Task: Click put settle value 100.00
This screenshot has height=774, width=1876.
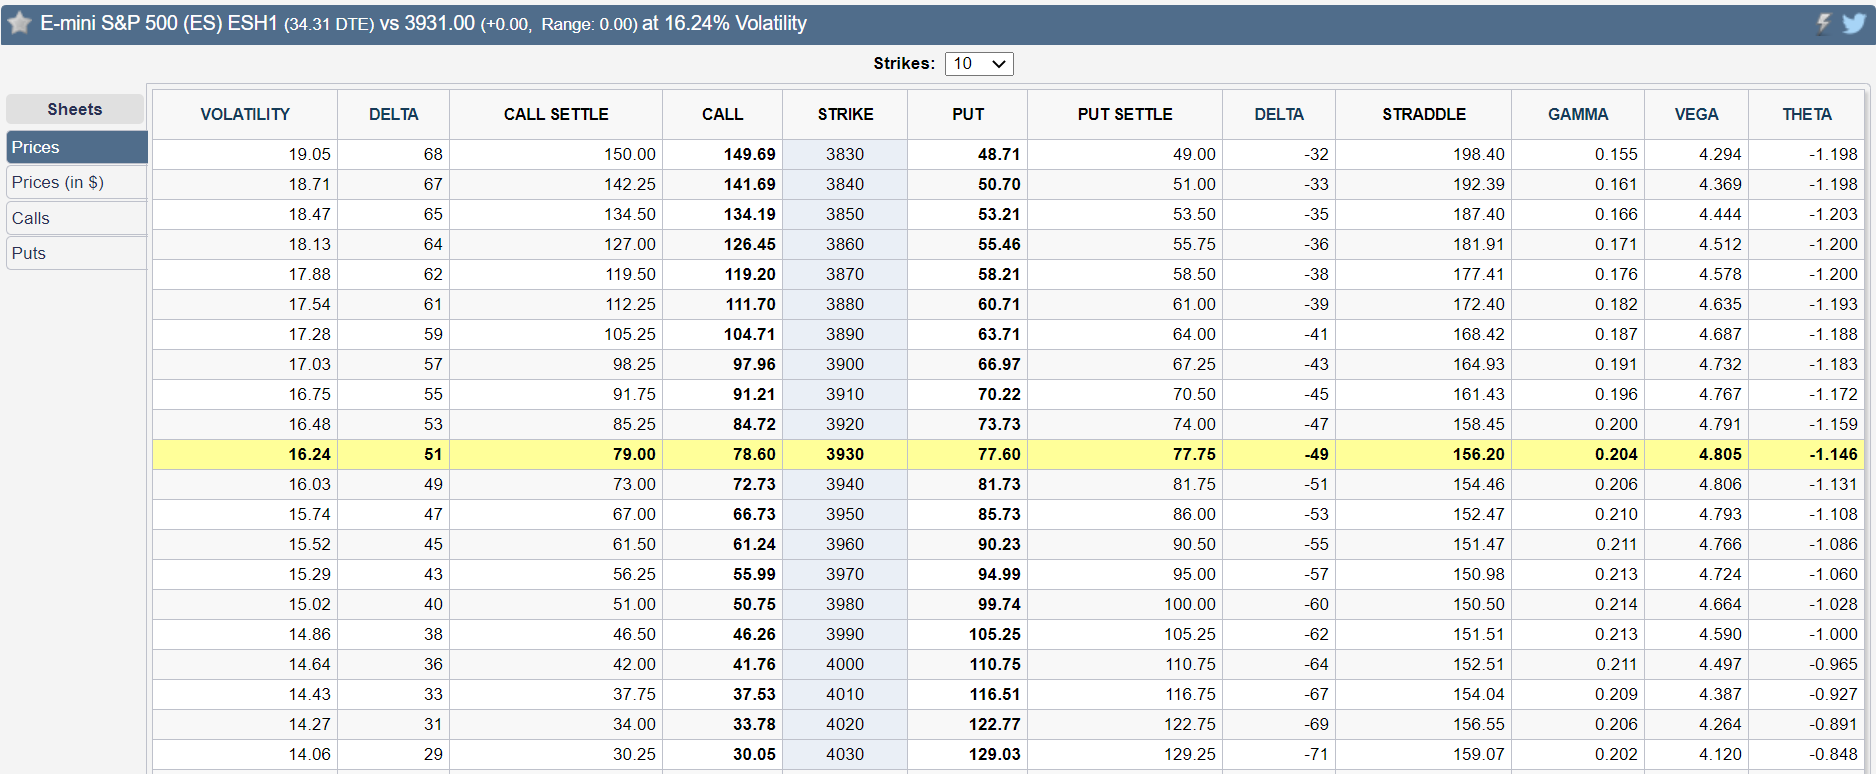Action: (1190, 604)
